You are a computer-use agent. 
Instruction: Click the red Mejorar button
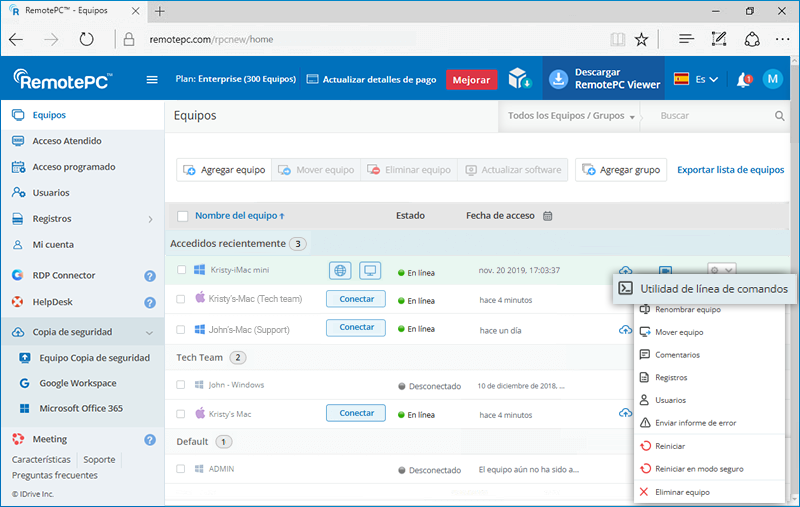click(471, 80)
